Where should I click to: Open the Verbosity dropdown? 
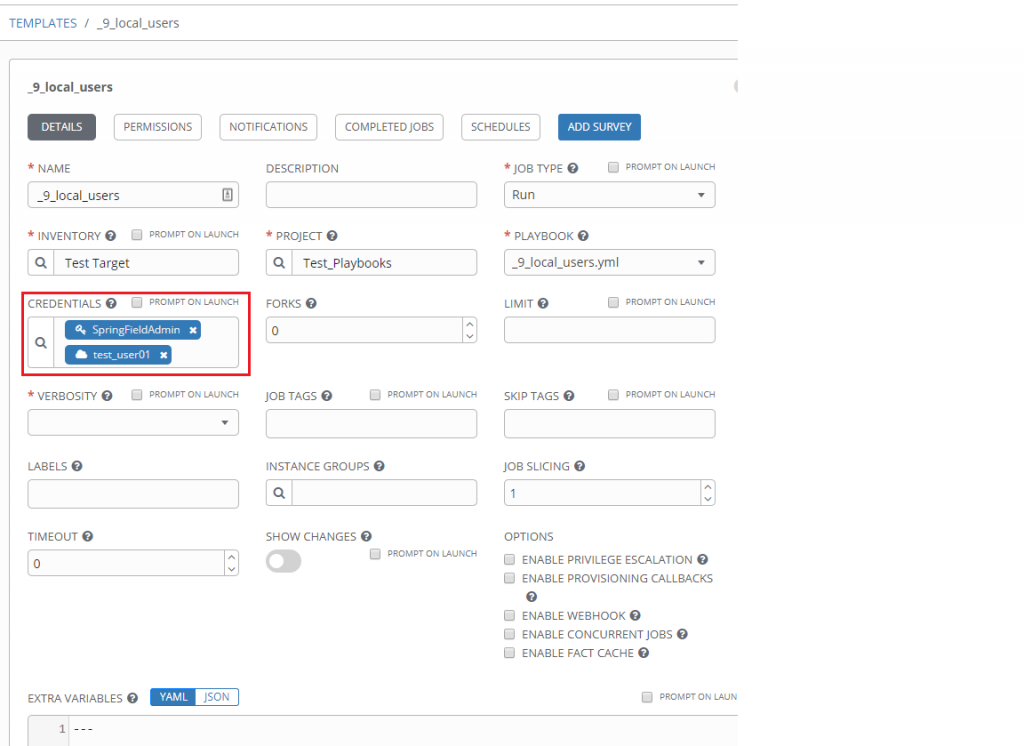[x=133, y=423]
